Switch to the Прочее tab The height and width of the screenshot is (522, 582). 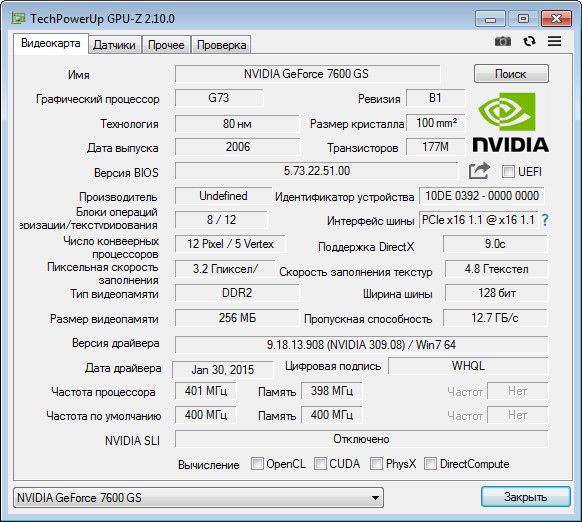[166, 45]
